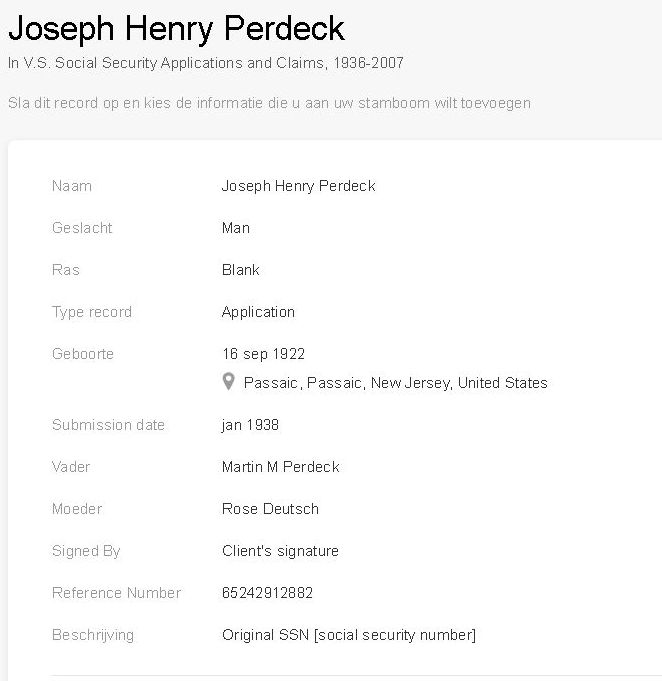Click the Beschrijving field label

point(93,635)
